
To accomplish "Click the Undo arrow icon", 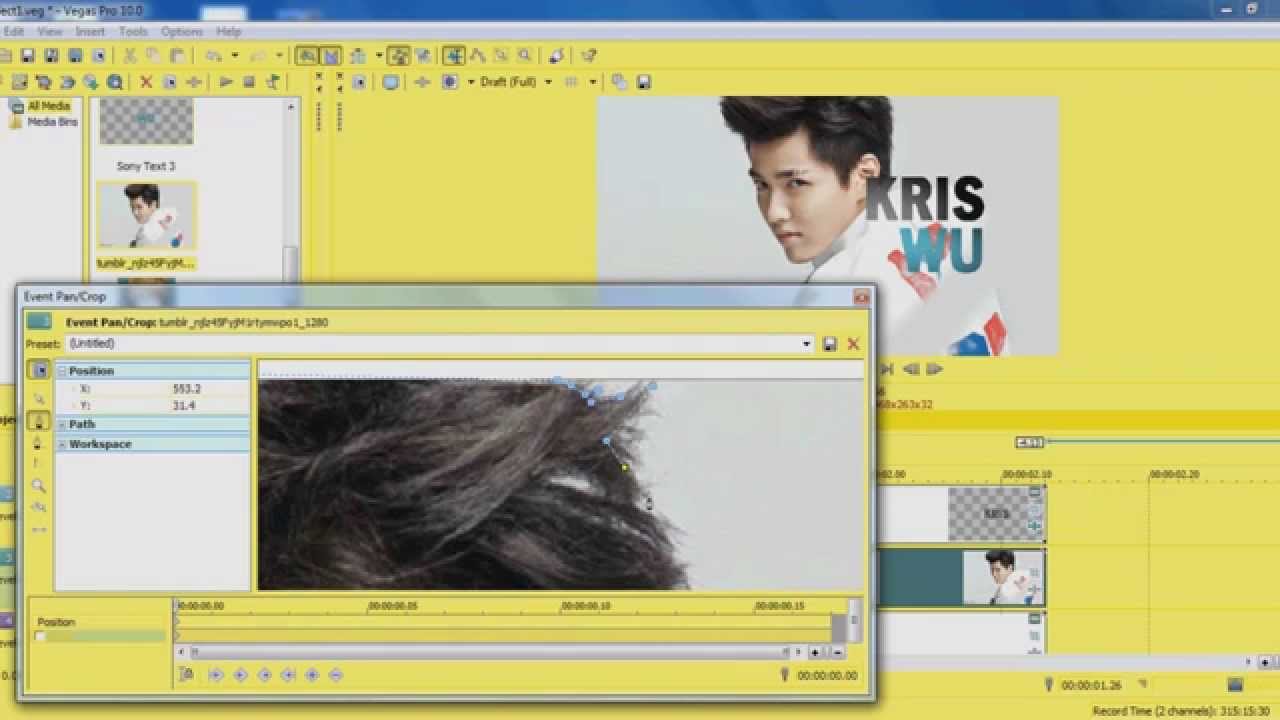I will 213,56.
